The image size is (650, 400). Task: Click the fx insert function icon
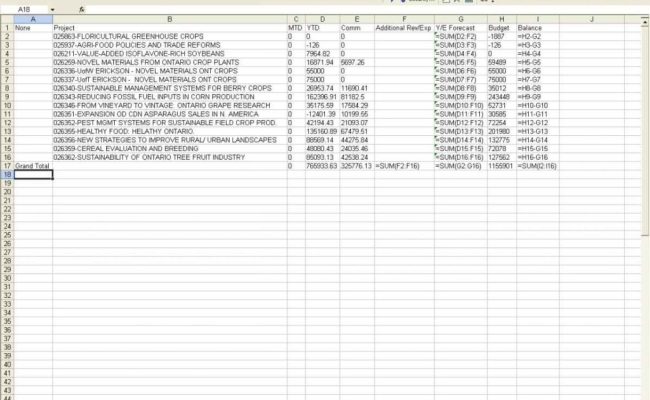click(82, 9)
